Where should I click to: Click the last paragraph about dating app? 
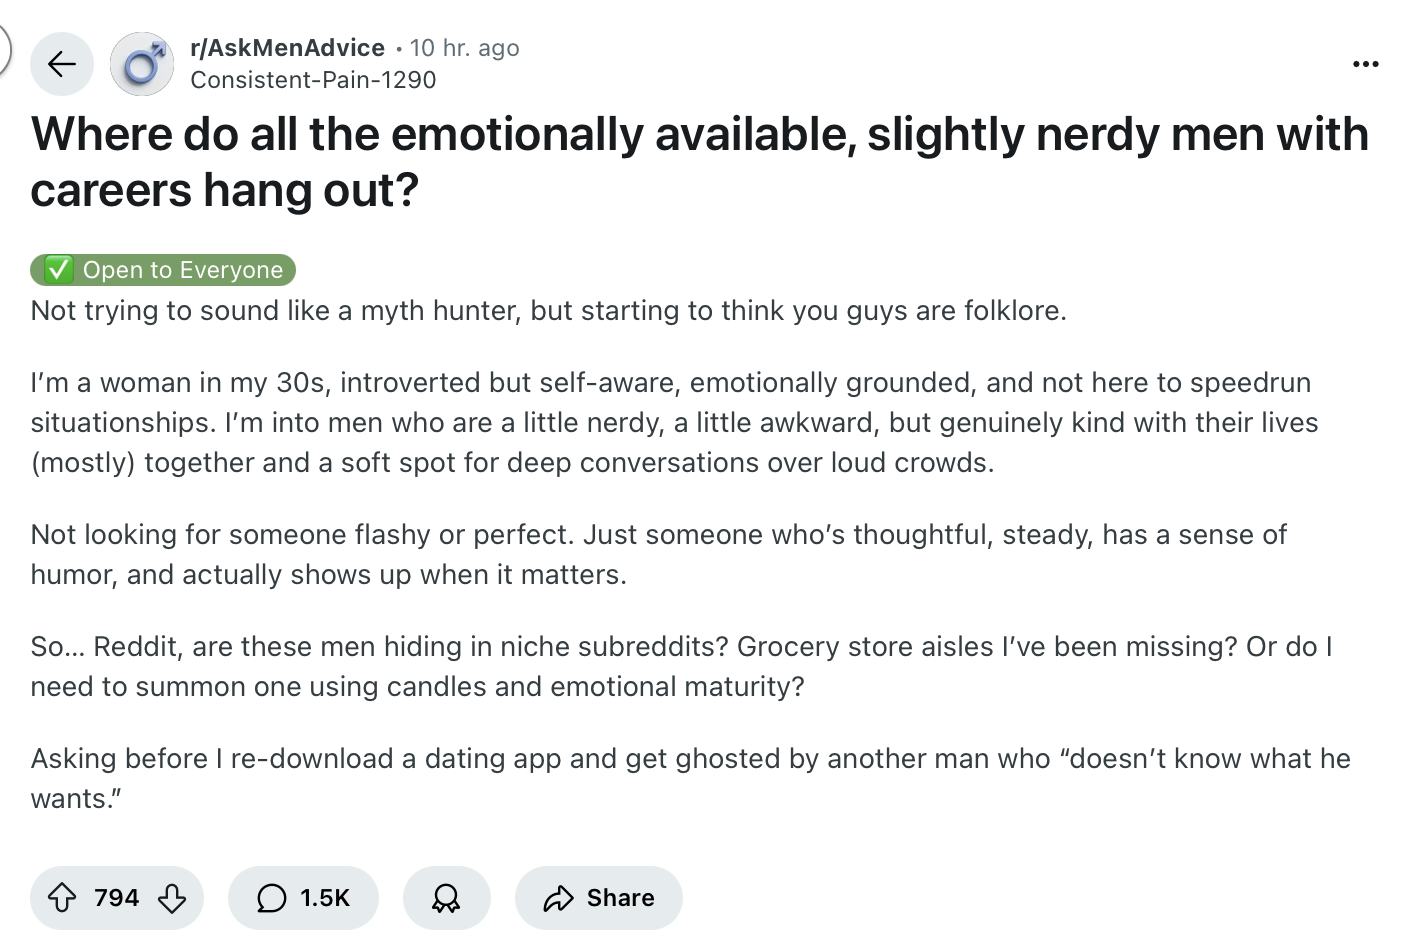[690, 778]
